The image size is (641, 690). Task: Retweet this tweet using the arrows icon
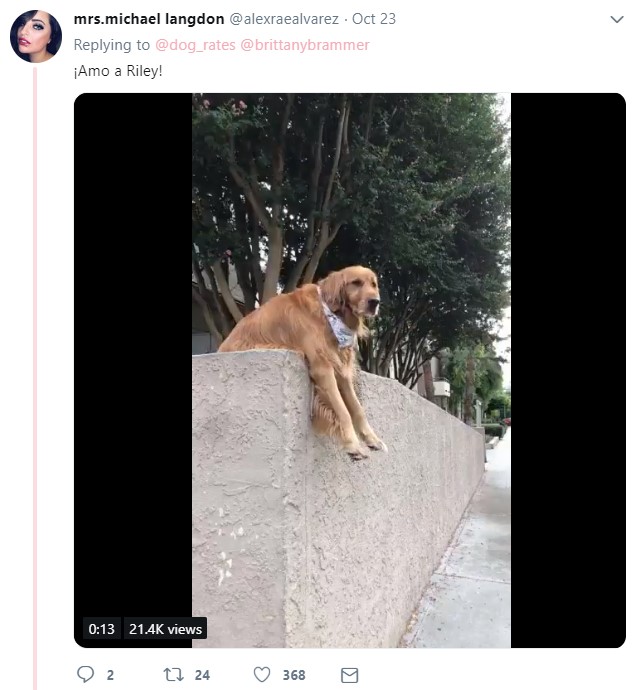(173, 675)
